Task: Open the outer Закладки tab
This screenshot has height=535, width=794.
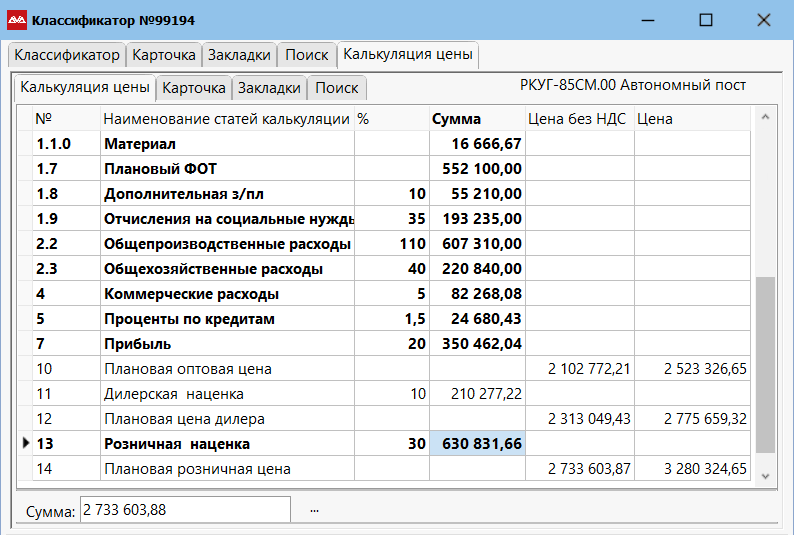Action: (x=239, y=55)
